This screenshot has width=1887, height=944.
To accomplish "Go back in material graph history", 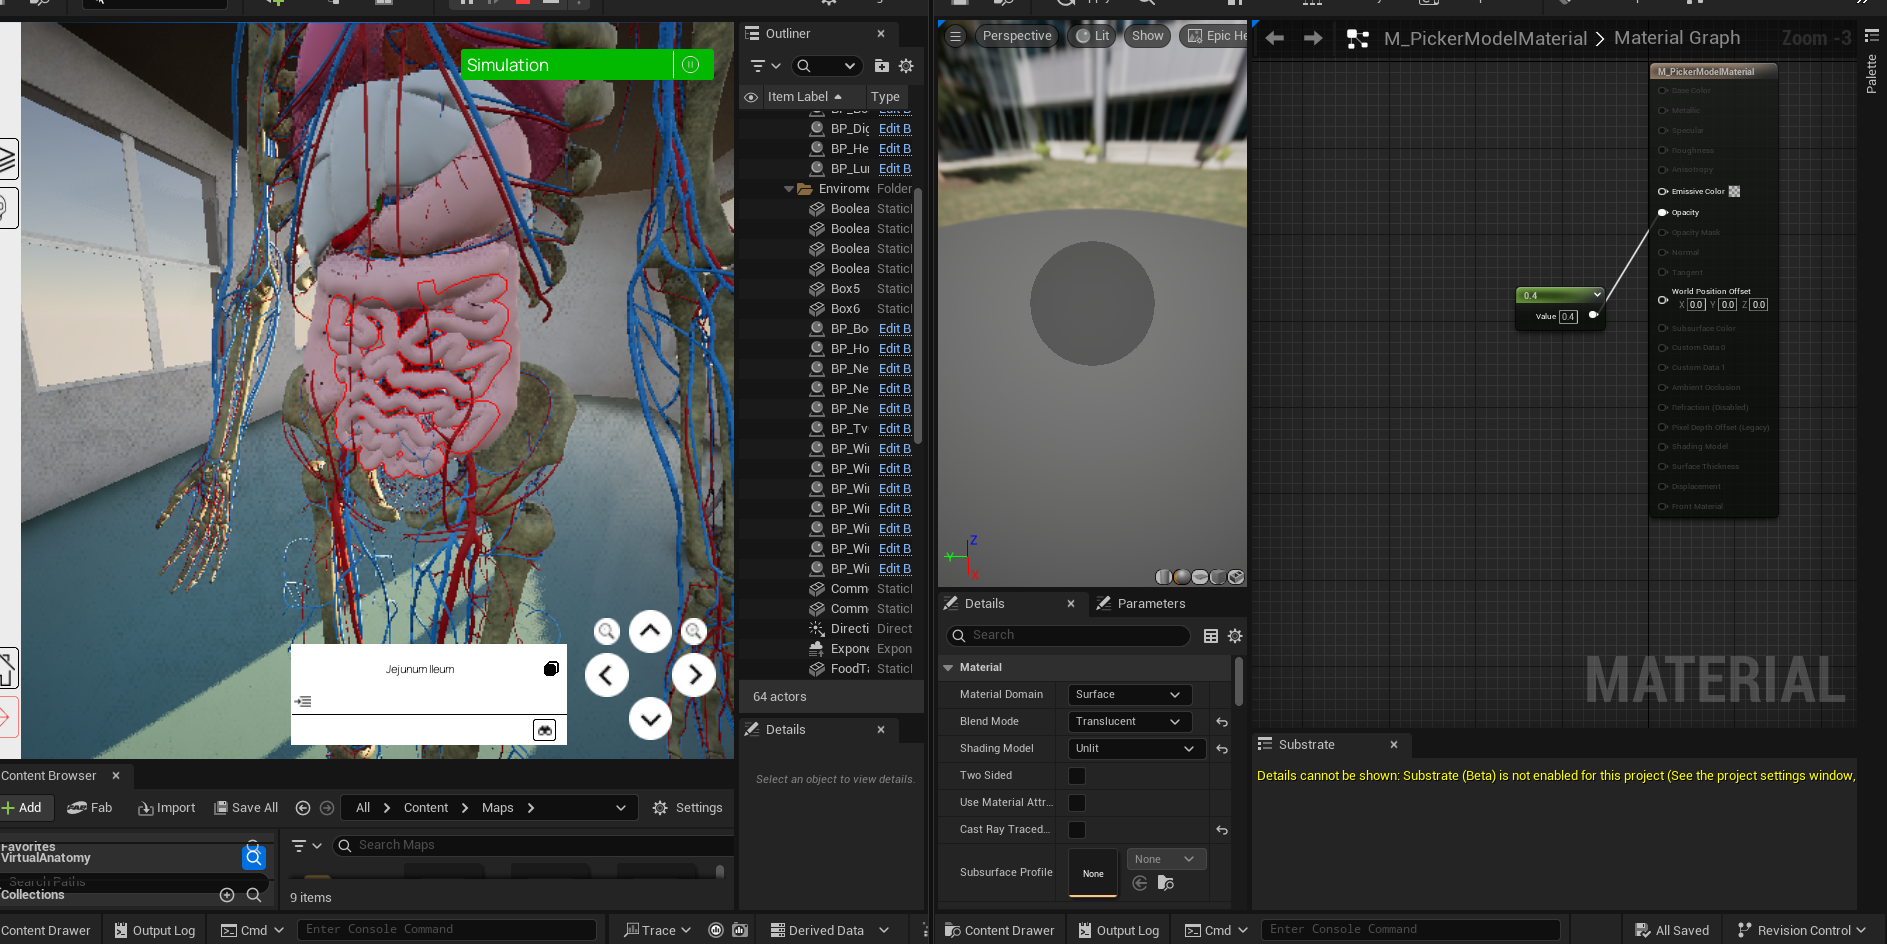I will 1275,39.
